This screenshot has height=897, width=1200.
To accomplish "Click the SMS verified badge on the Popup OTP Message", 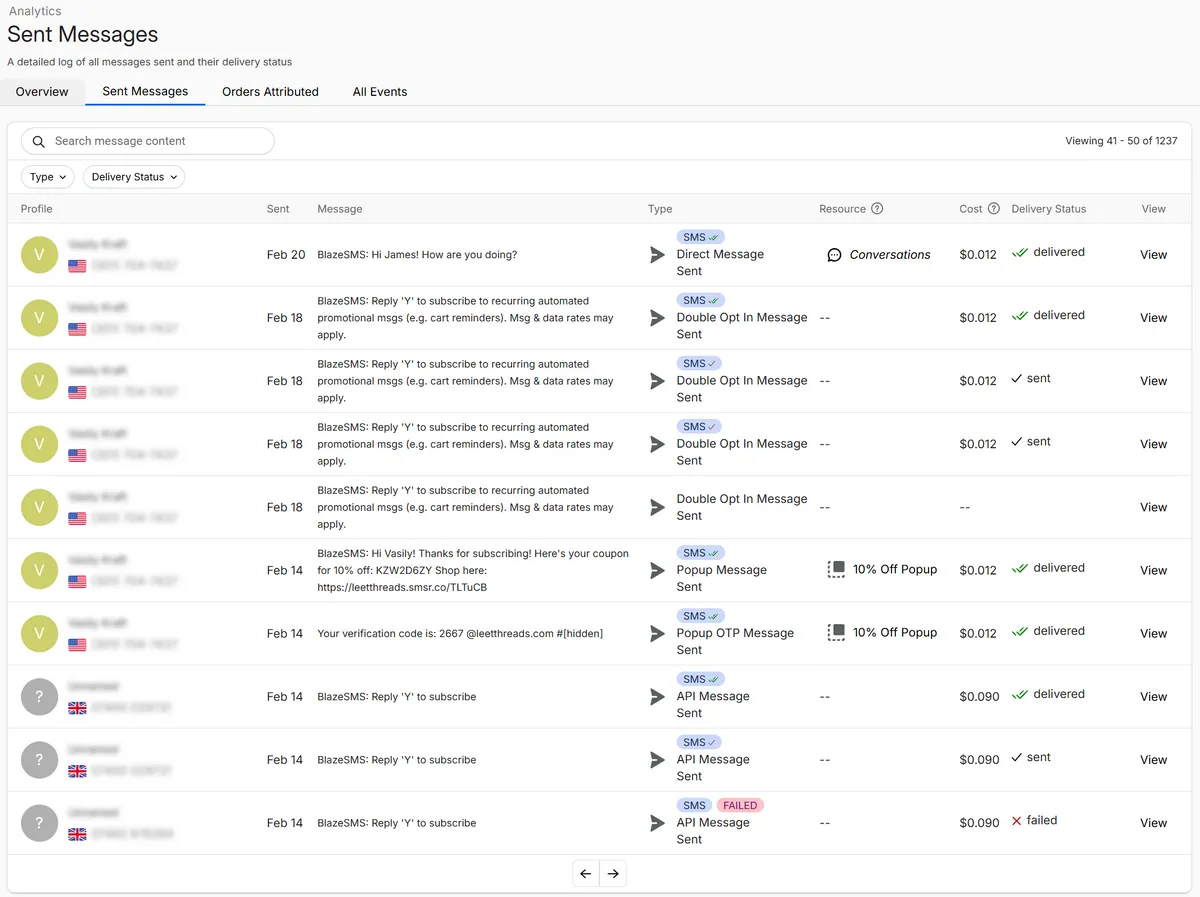I will pos(700,615).
